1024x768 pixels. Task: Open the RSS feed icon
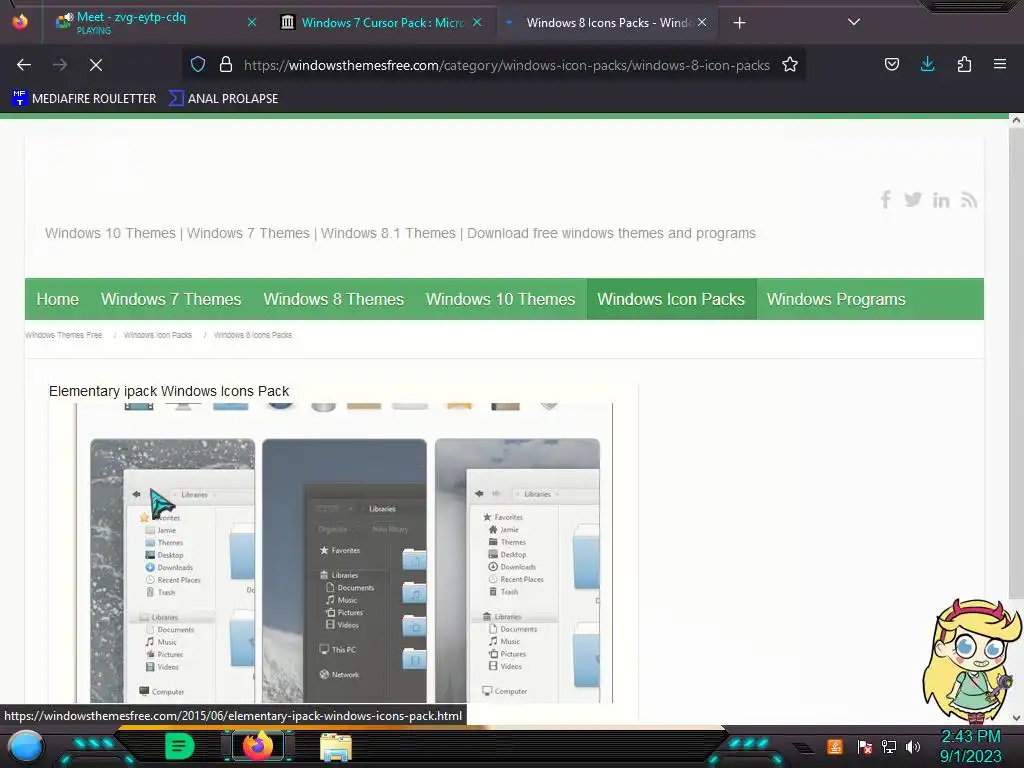pyautogui.click(x=969, y=200)
